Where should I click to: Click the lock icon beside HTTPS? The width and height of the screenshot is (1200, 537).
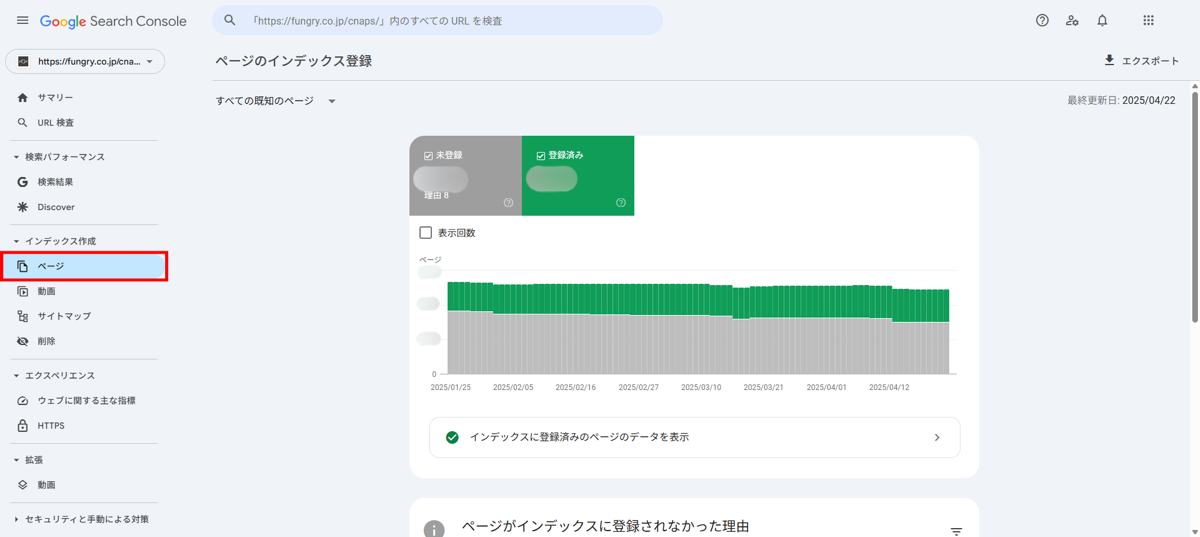coord(23,426)
